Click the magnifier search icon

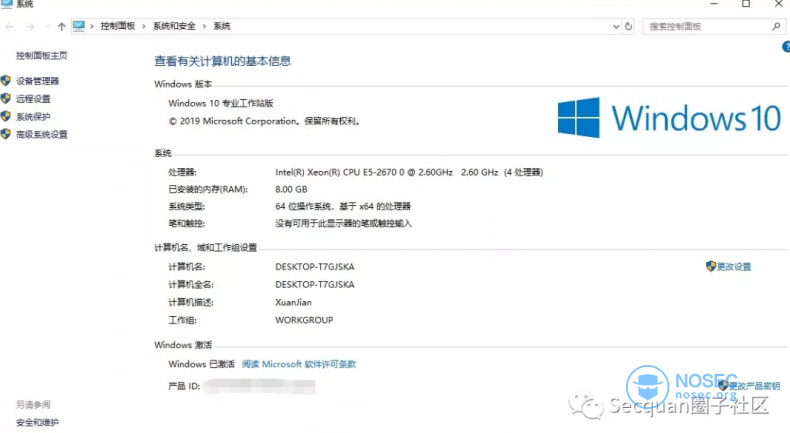776,26
